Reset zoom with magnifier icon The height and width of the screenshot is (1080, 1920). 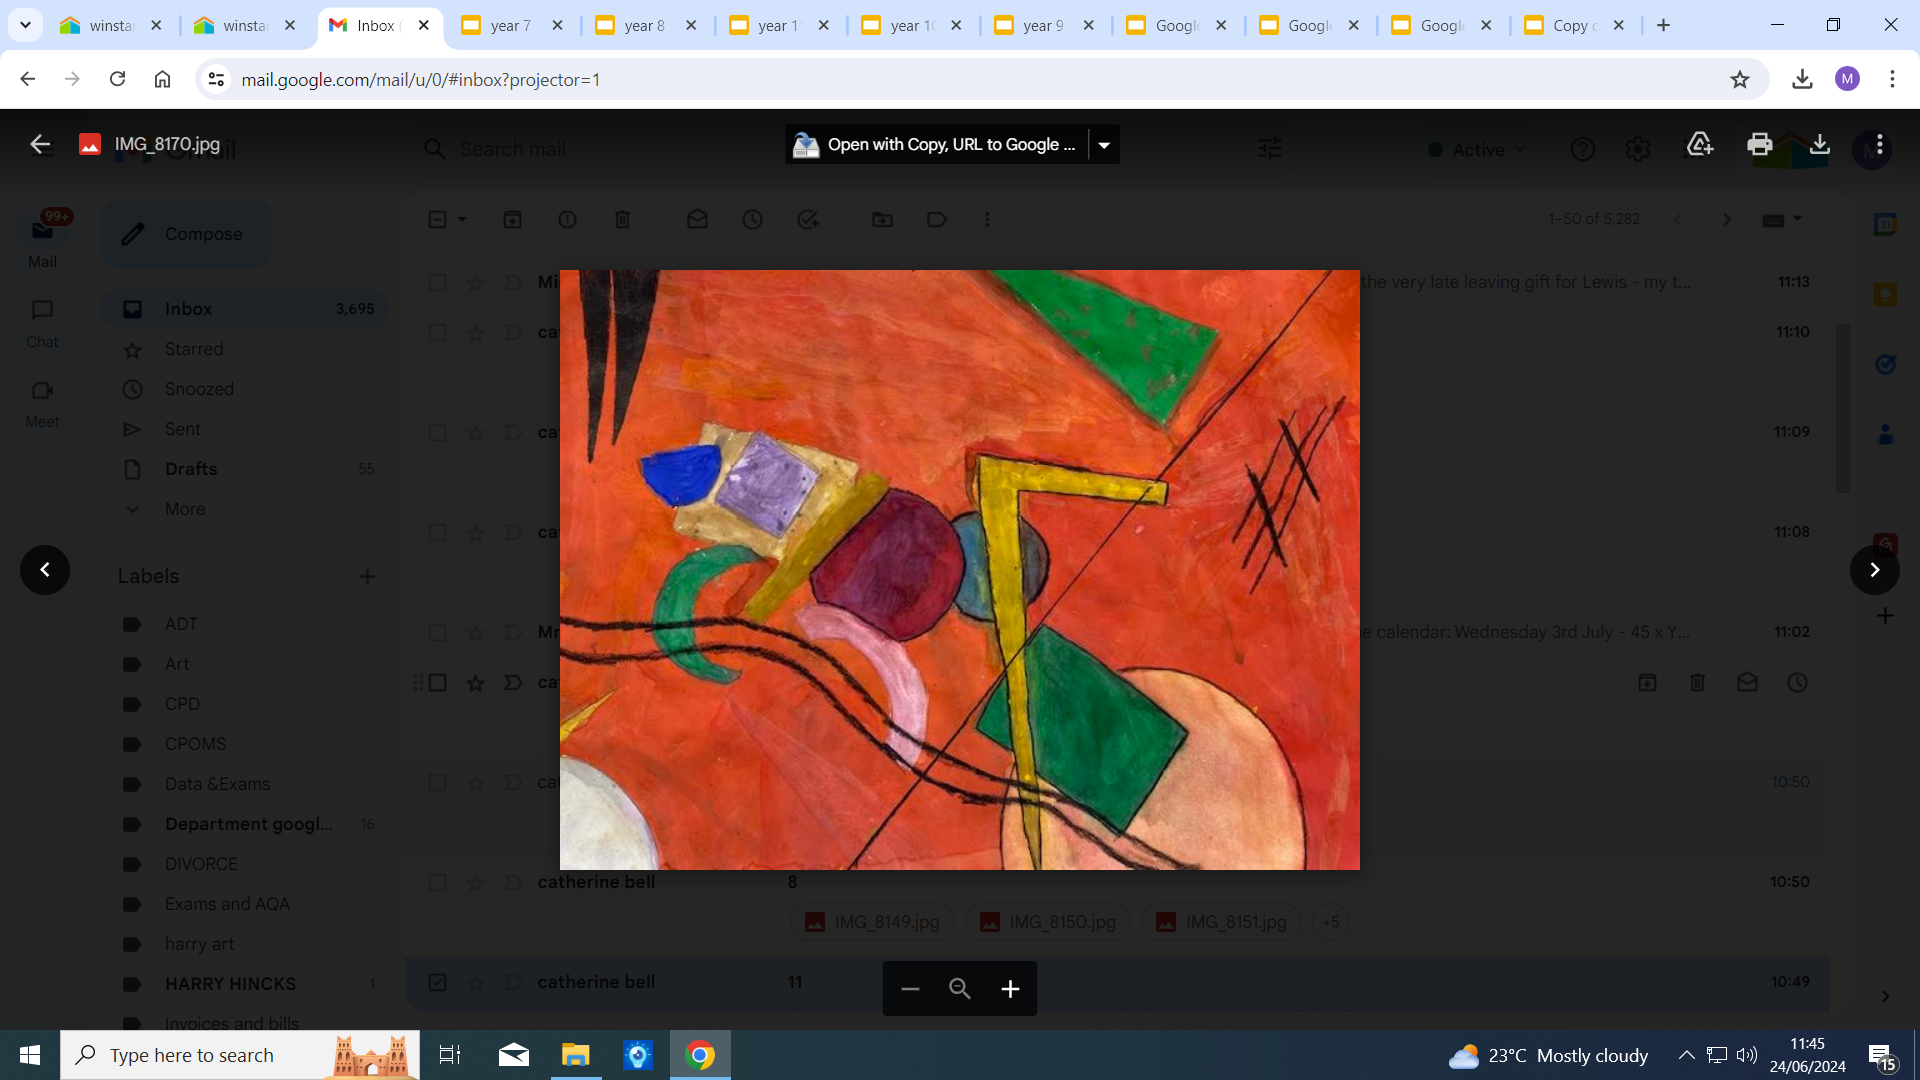coord(960,988)
